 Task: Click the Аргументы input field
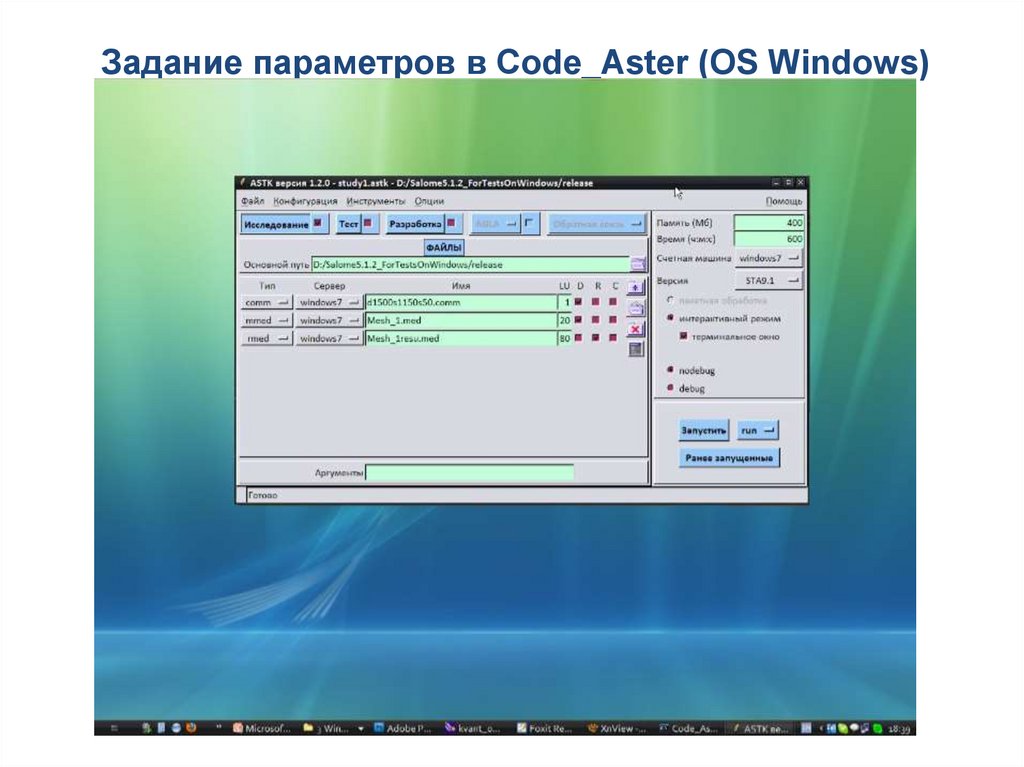point(470,472)
